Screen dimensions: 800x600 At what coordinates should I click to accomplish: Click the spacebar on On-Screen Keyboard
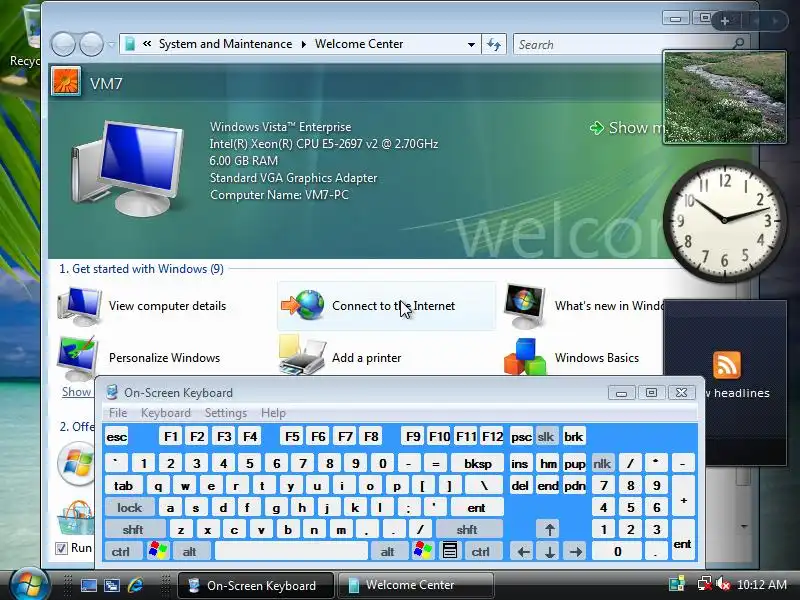(291, 552)
